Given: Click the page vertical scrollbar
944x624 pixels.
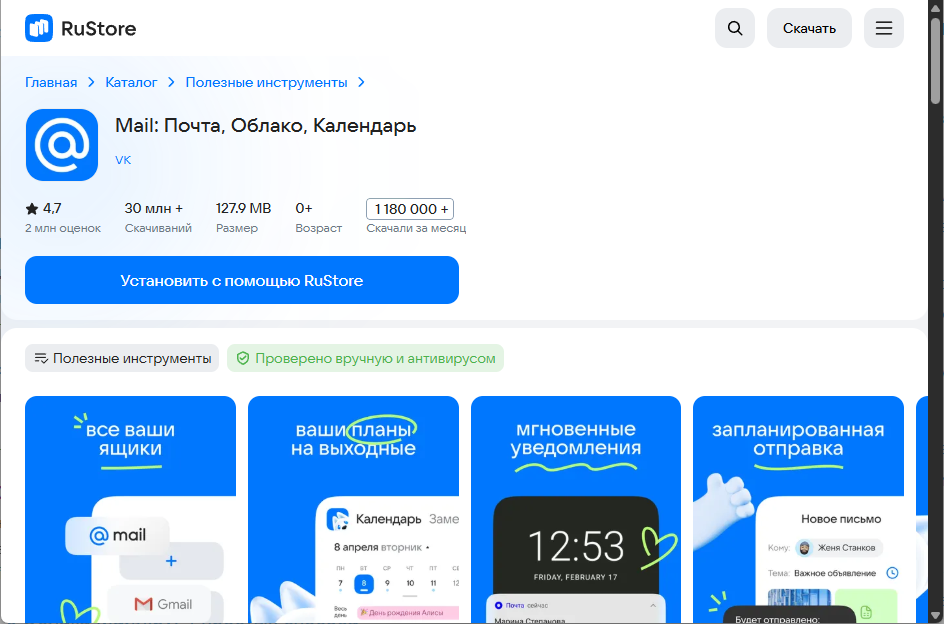Looking at the screenshot, I should click(936, 60).
